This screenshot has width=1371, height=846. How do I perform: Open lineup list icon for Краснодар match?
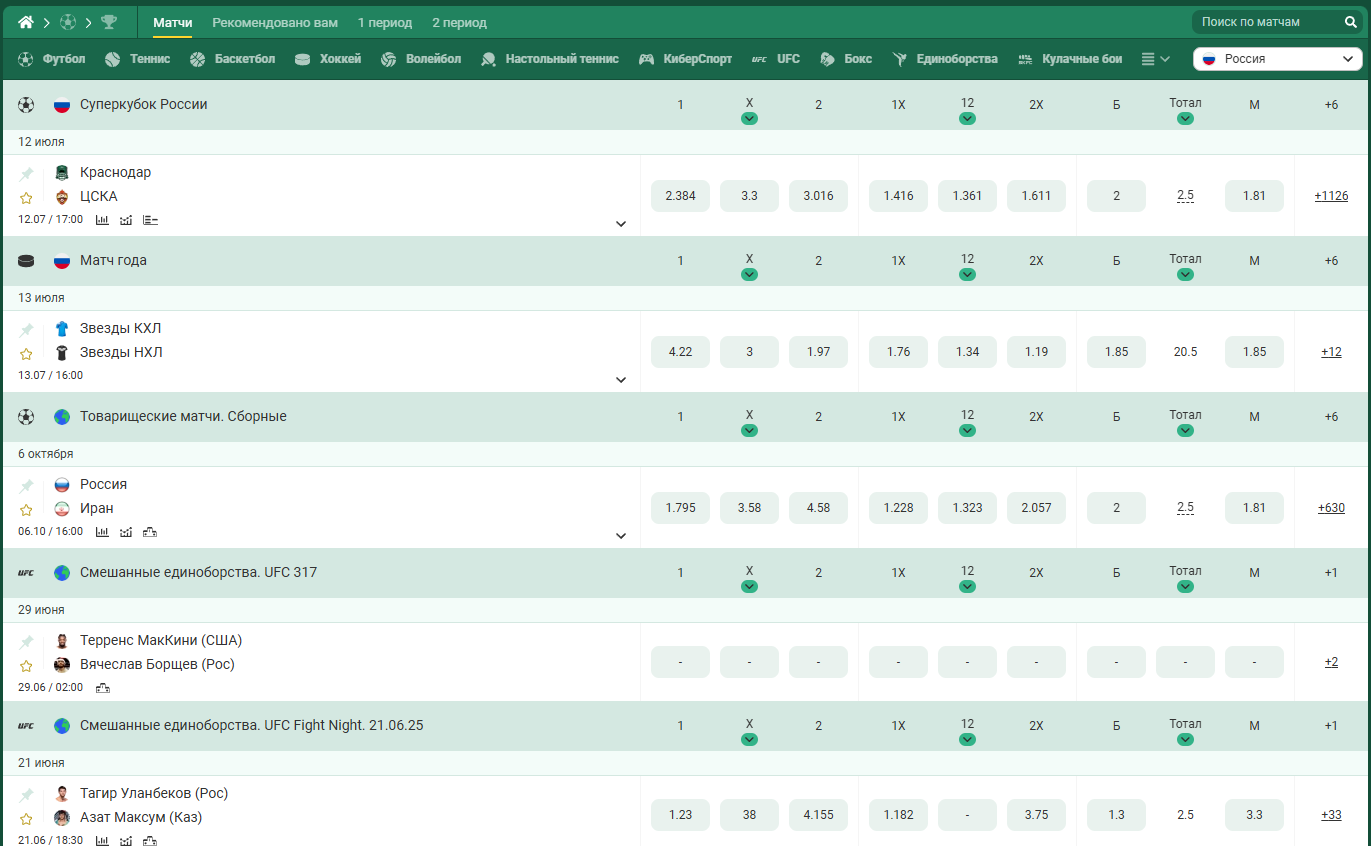(x=150, y=220)
